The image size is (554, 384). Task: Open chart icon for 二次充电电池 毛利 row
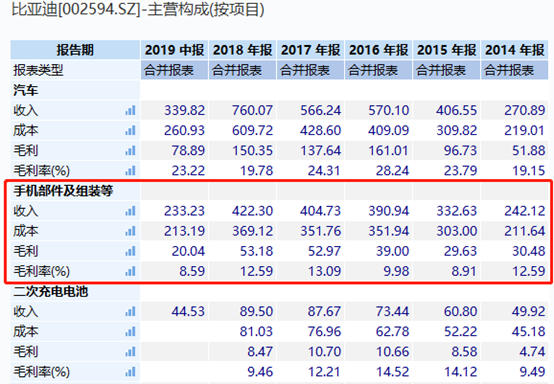(130, 352)
